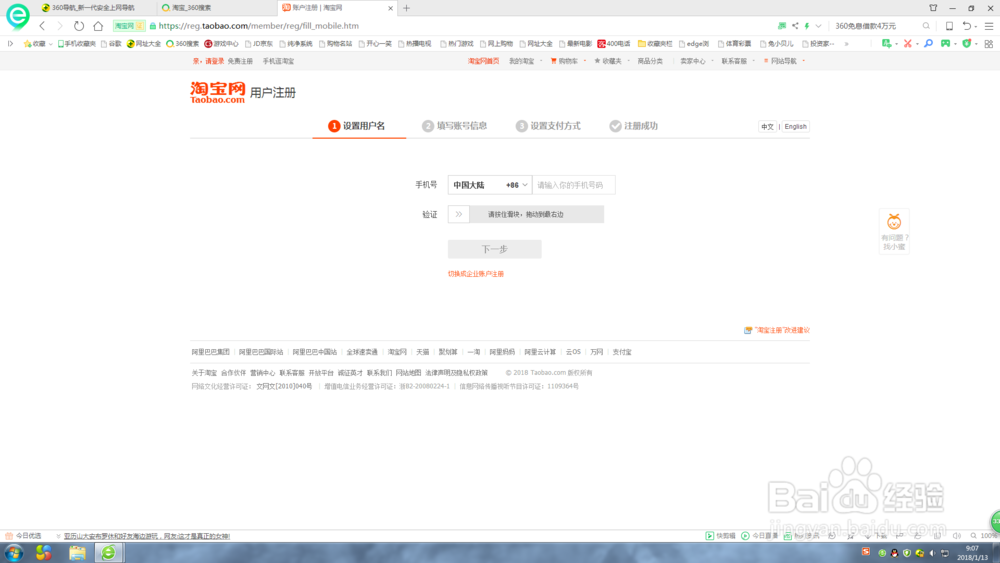Image resolution: width=1000 pixels, height=563 pixels.
Task: Open 淘宝网首页 link
Action: (483, 61)
